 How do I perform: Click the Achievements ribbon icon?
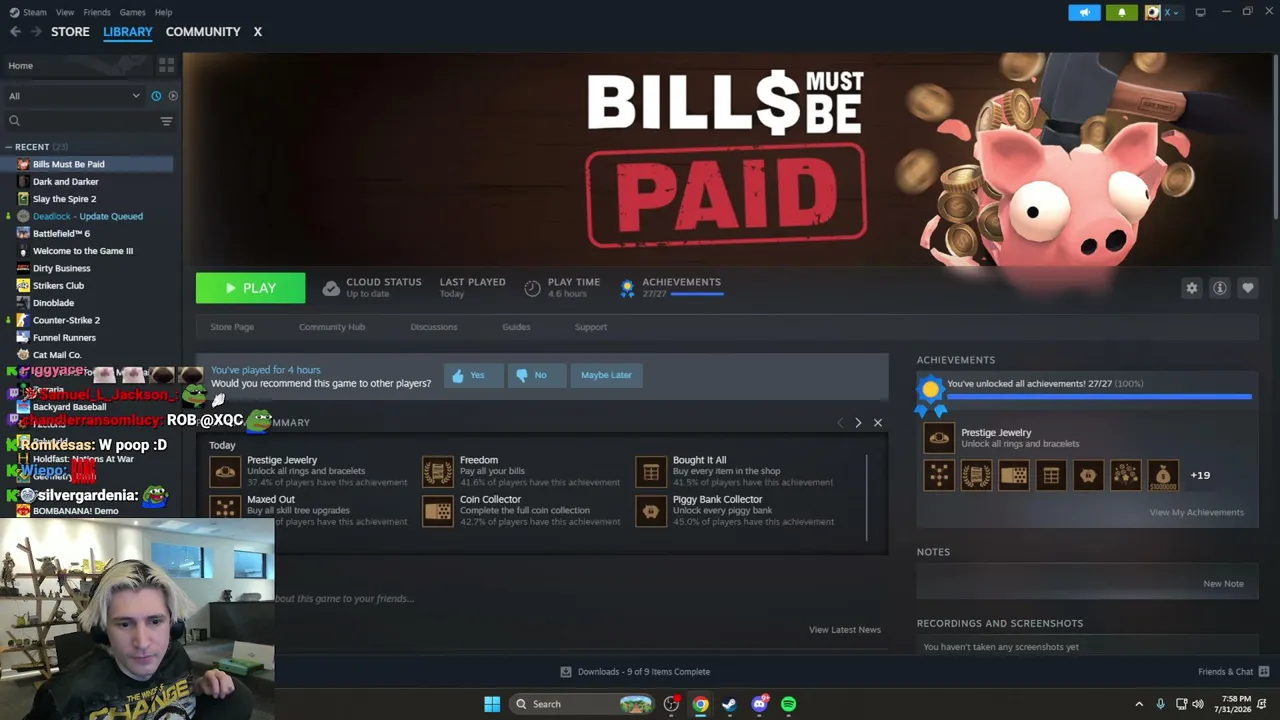tap(627, 288)
